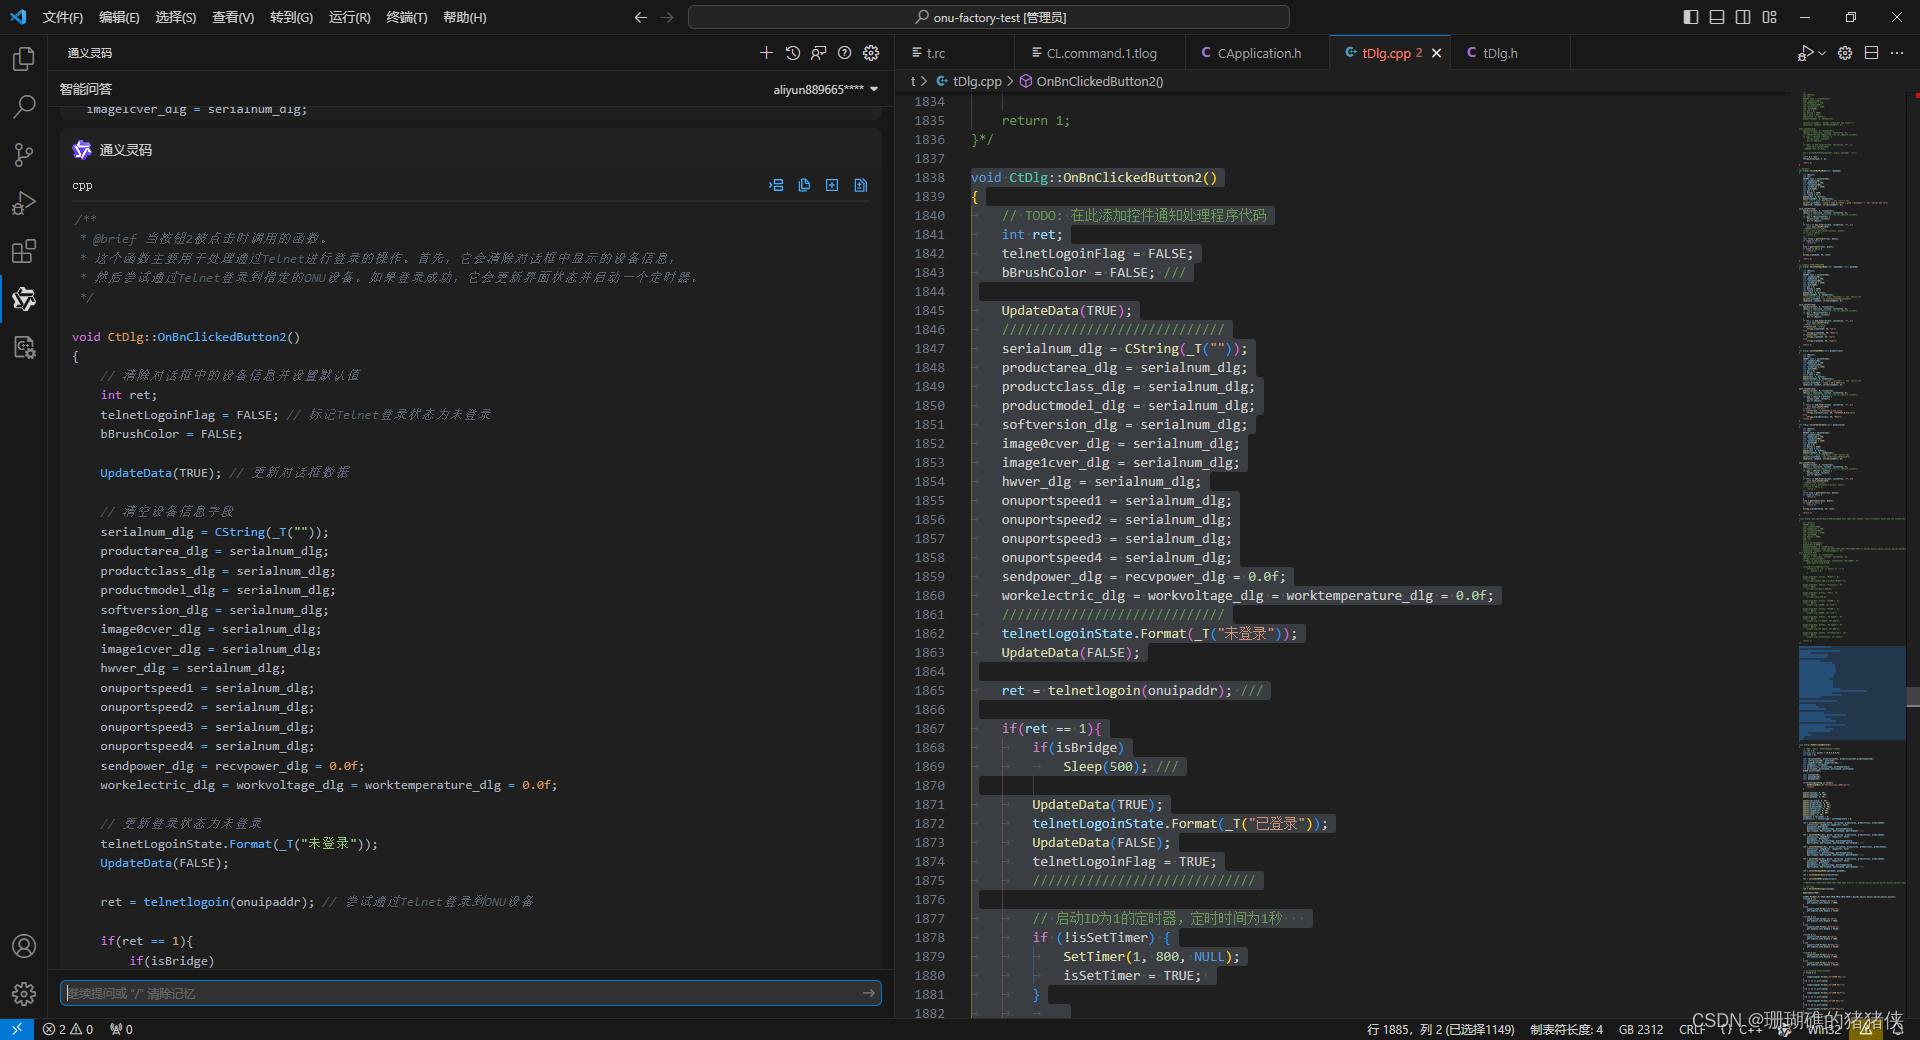Screen dimensions: 1920x1040
Task: Open the 查看(V) menu
Action: 233,17
